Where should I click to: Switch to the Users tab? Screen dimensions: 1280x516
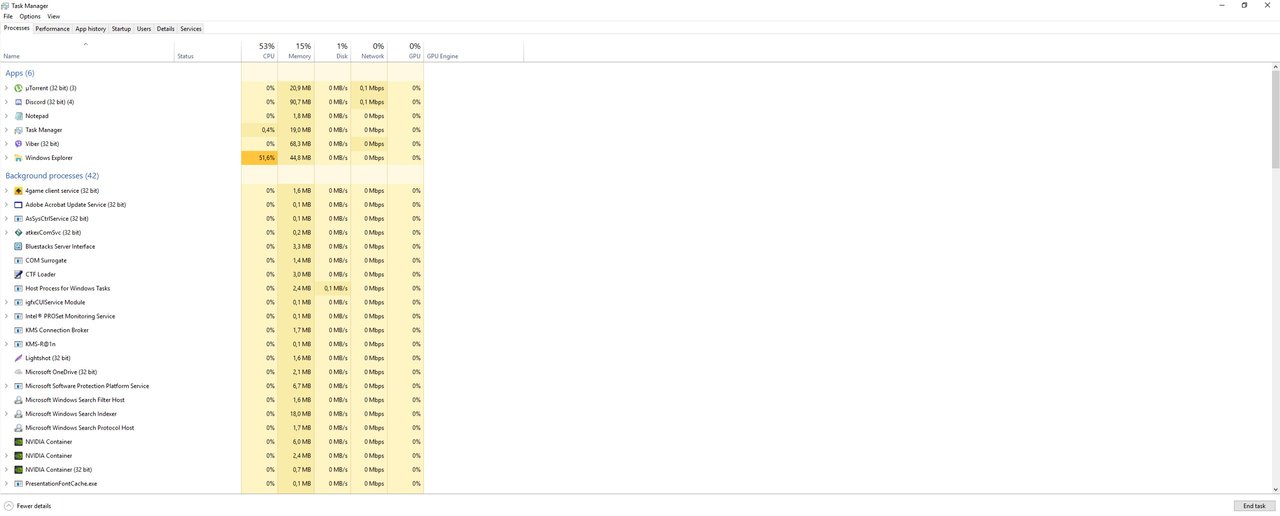pyautogui.click(x=144, y=29)
